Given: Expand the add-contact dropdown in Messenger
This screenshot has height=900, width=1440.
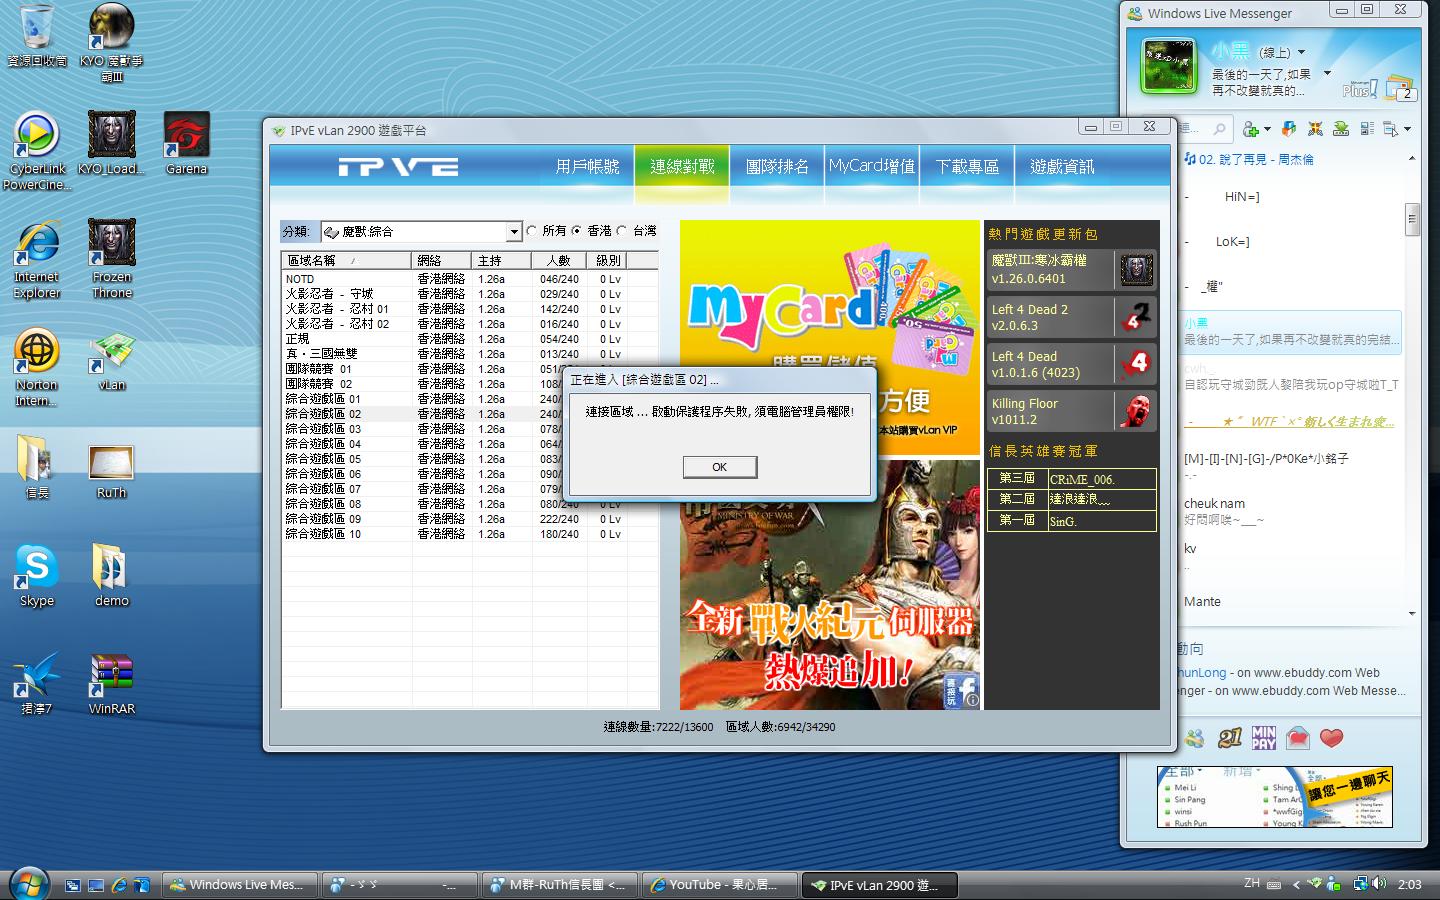Looking at the screenshot, I should pos(1267,129).
